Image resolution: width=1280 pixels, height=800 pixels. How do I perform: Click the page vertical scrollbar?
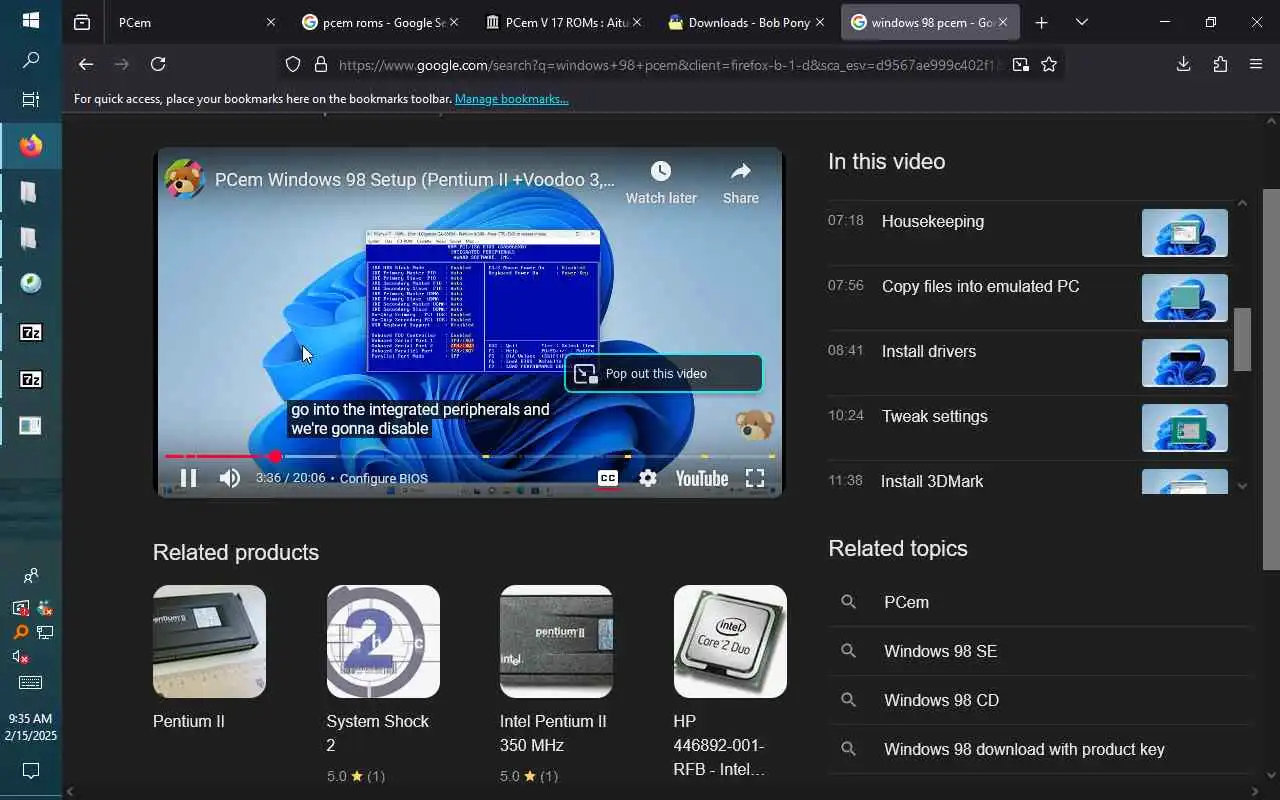coord(1271,380)
